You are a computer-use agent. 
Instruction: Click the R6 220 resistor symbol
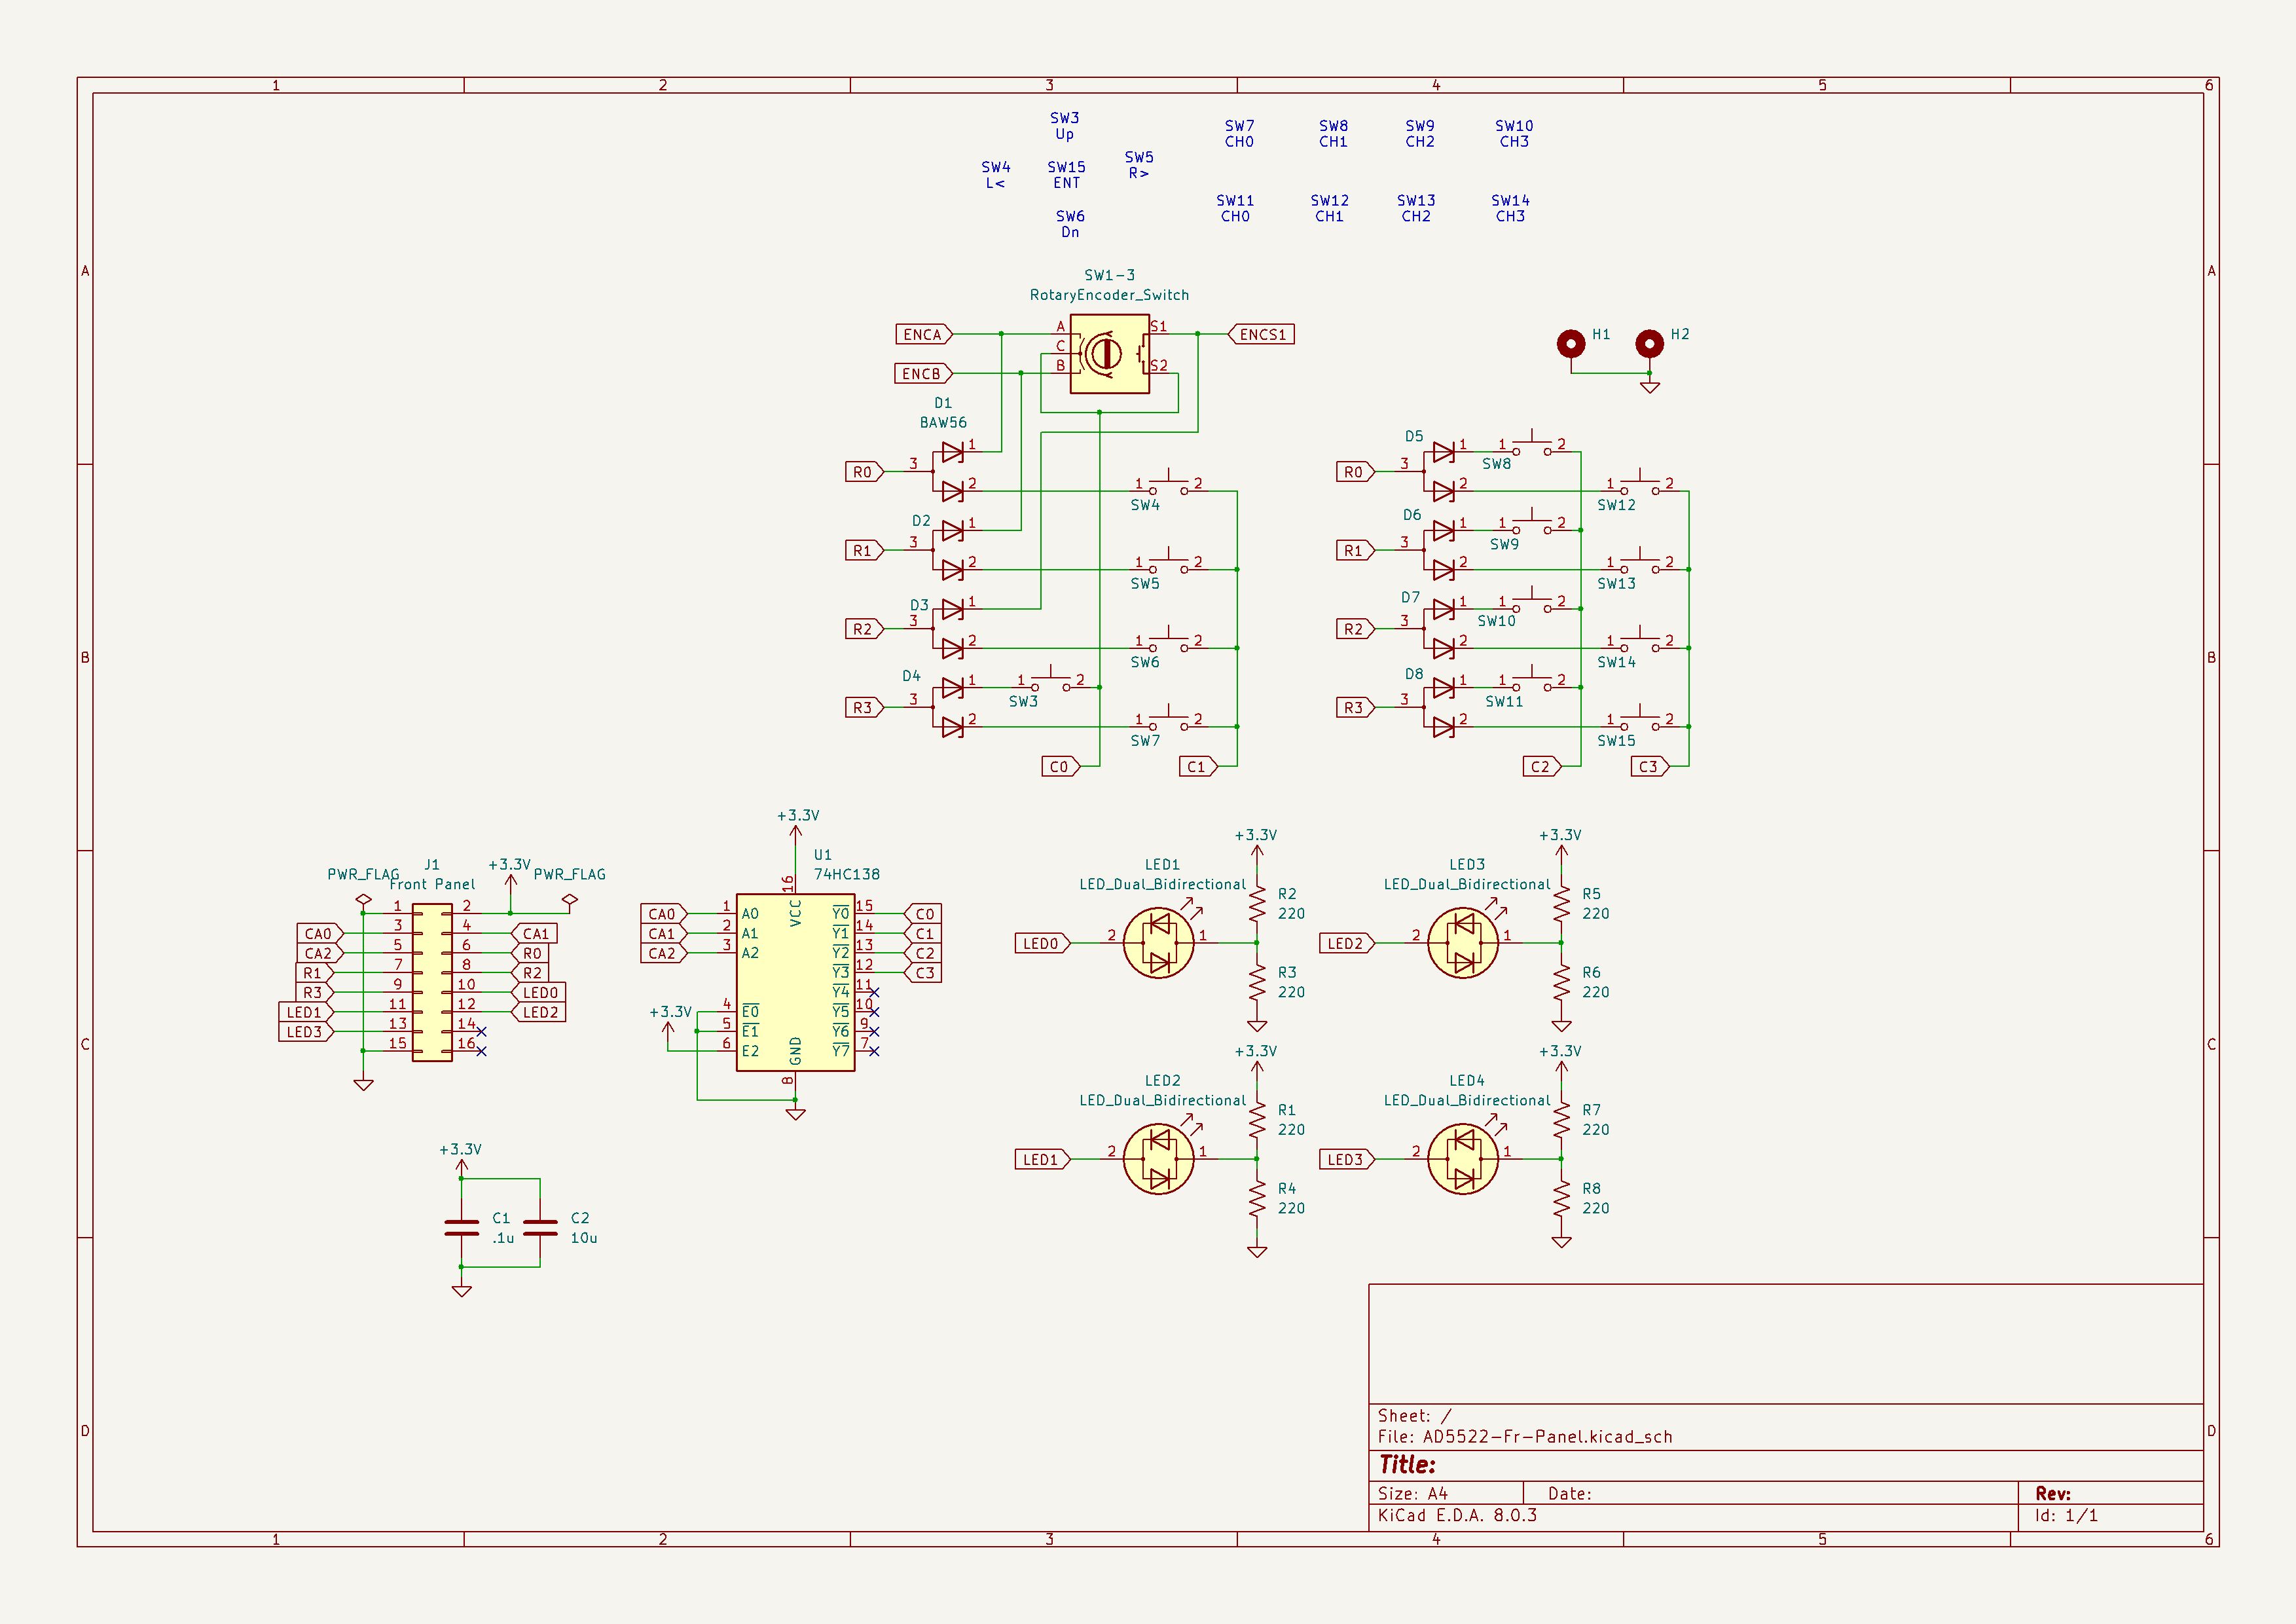coord(1561,982)
